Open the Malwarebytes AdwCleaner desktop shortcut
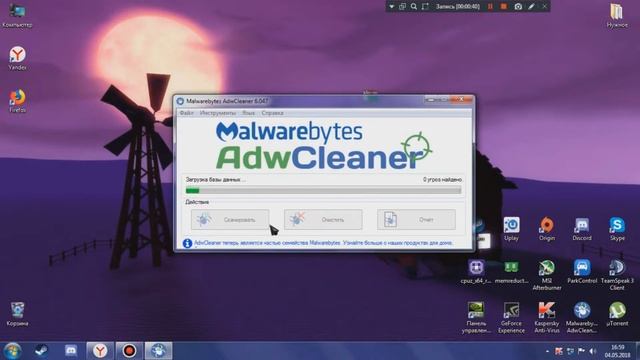Viewport: 640px width, 360px height. [x=582, y=318]
